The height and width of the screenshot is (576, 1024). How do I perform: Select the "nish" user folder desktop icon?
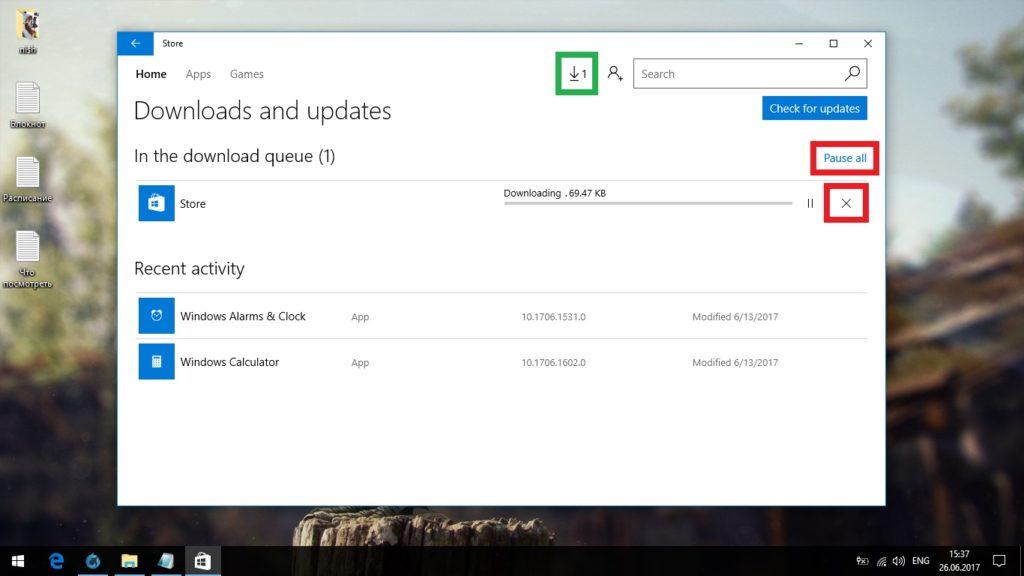pyautogui.click(x=27, y=31)
